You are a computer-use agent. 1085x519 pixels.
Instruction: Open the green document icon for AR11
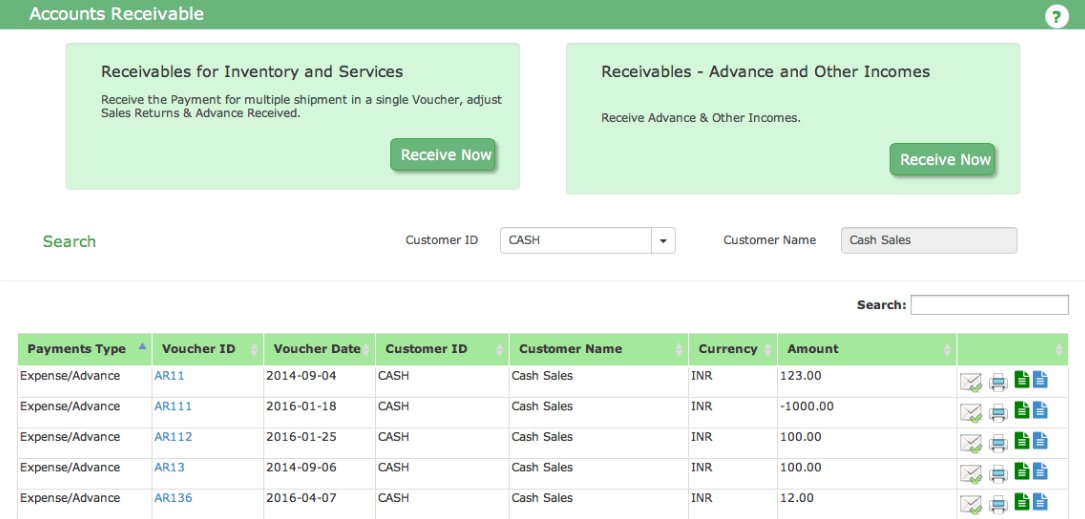[x=1022, y=380]
